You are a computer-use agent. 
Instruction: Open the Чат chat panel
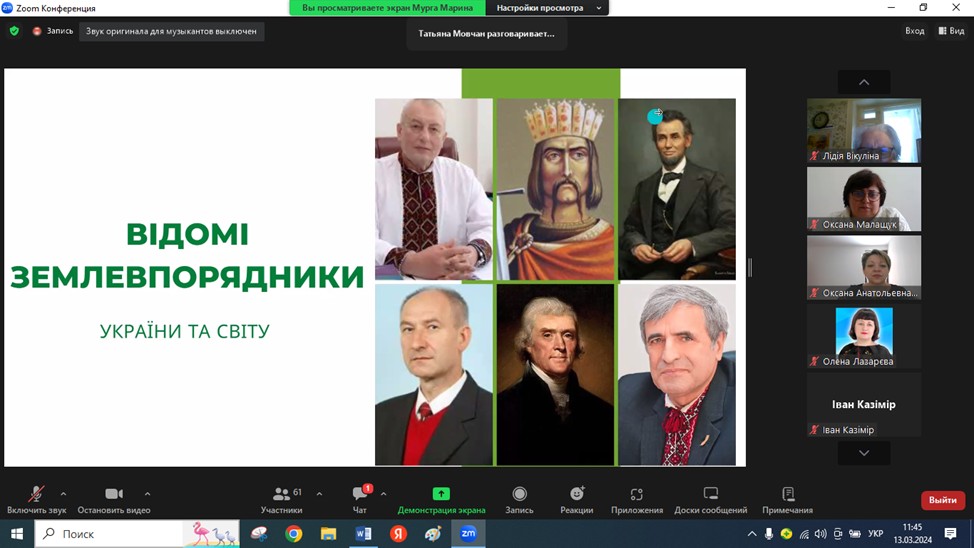(x=360, y=500)
